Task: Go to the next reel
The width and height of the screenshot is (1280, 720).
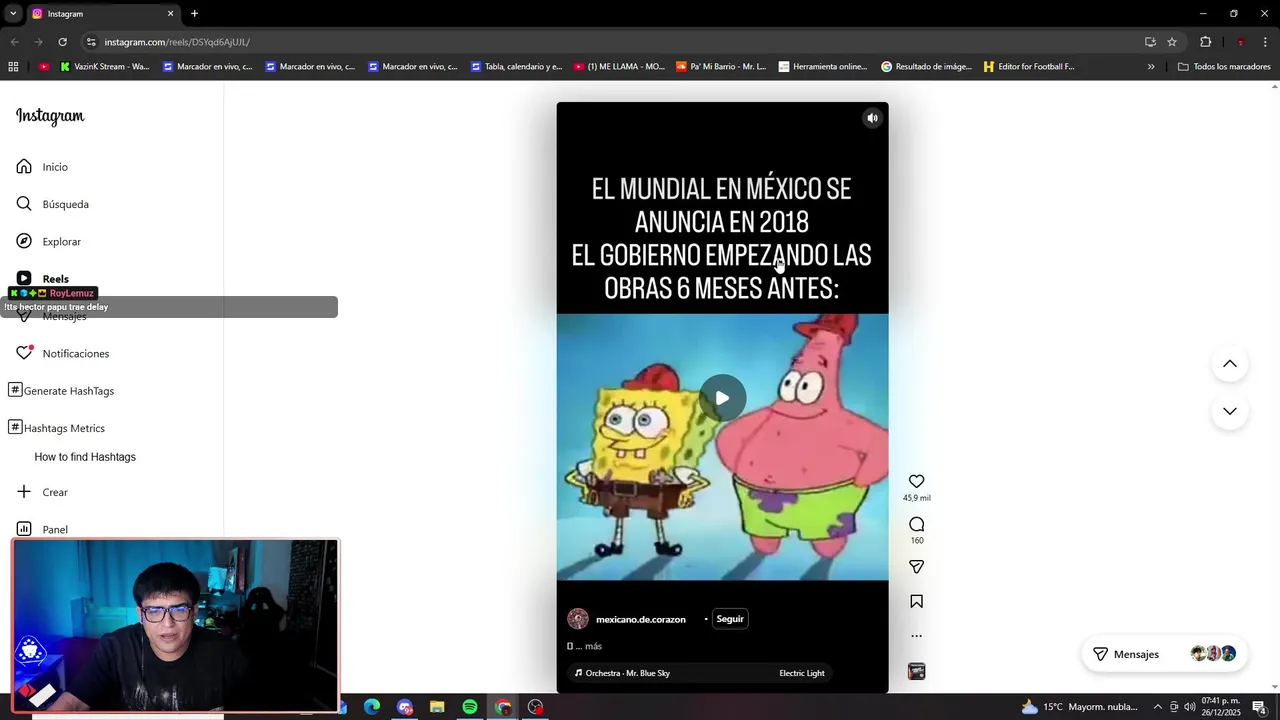Action: [x=1230, y=411]
